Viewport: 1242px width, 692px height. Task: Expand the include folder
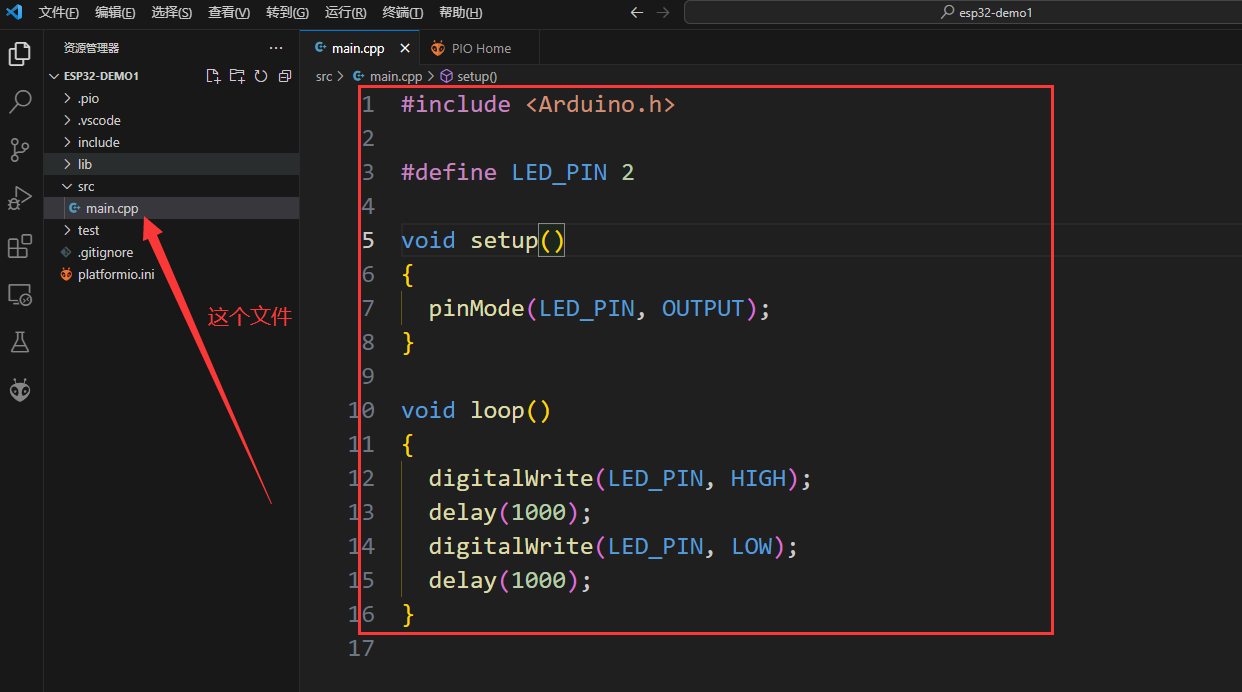tap(171, 142)
